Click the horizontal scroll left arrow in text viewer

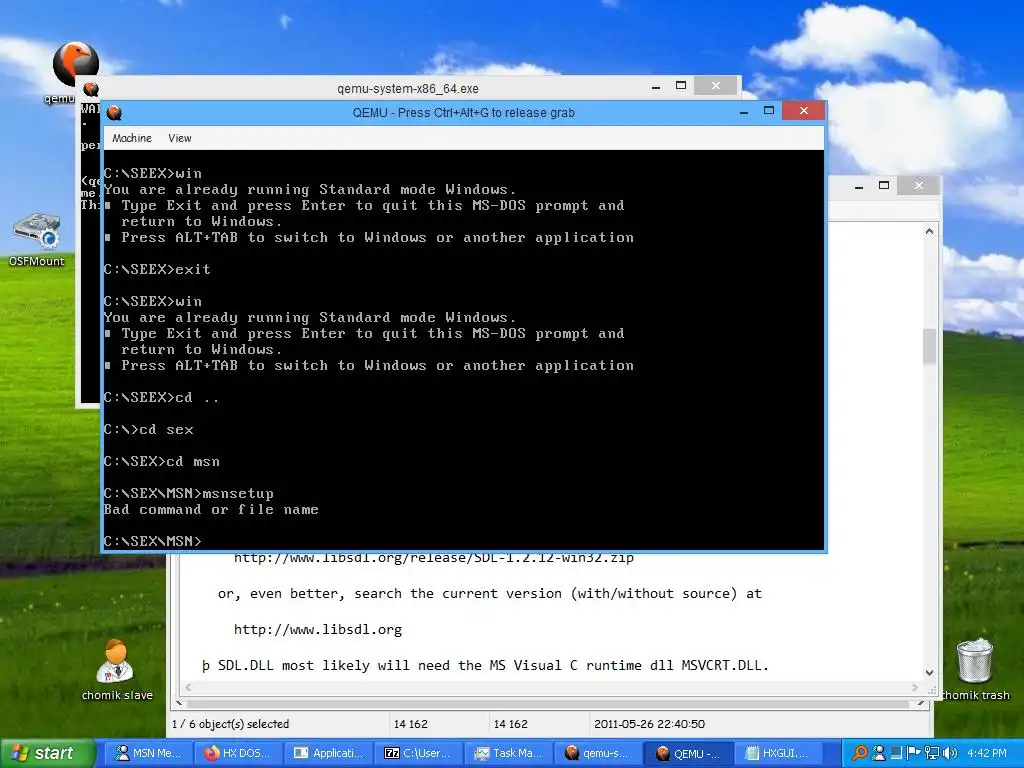(189, 688)
